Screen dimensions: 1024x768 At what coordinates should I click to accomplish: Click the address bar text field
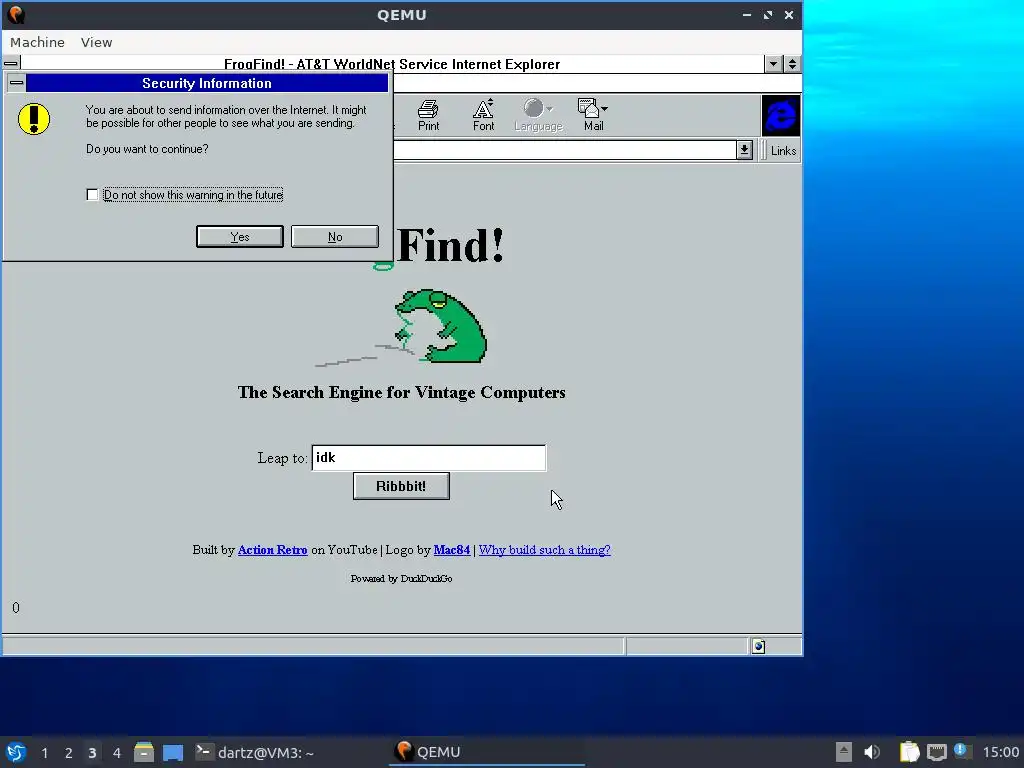point(565,150)
